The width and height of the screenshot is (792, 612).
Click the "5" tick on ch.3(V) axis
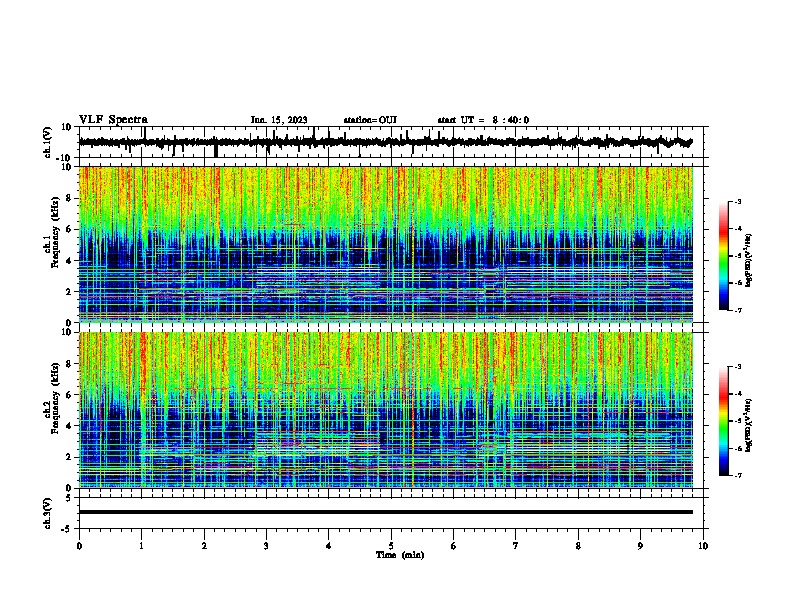(70, 498)
